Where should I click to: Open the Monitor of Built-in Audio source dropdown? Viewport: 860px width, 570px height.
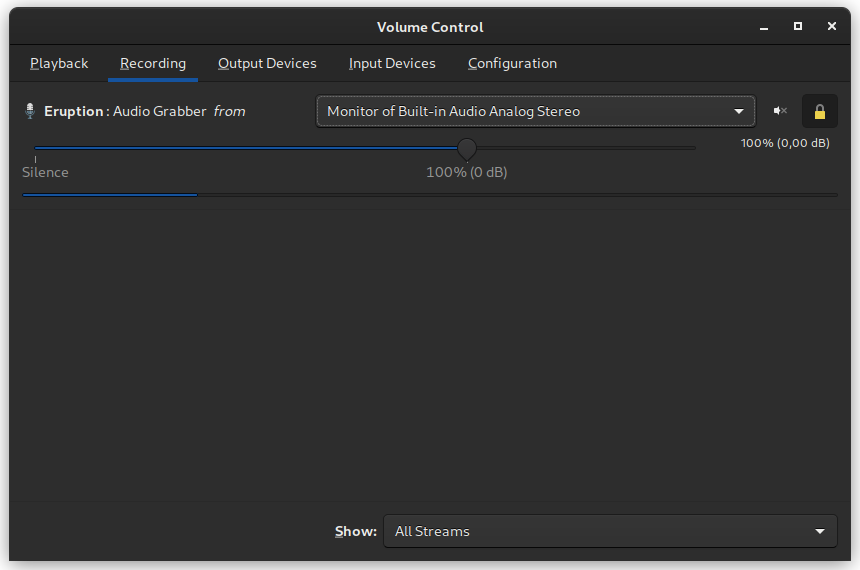[536, 111]
